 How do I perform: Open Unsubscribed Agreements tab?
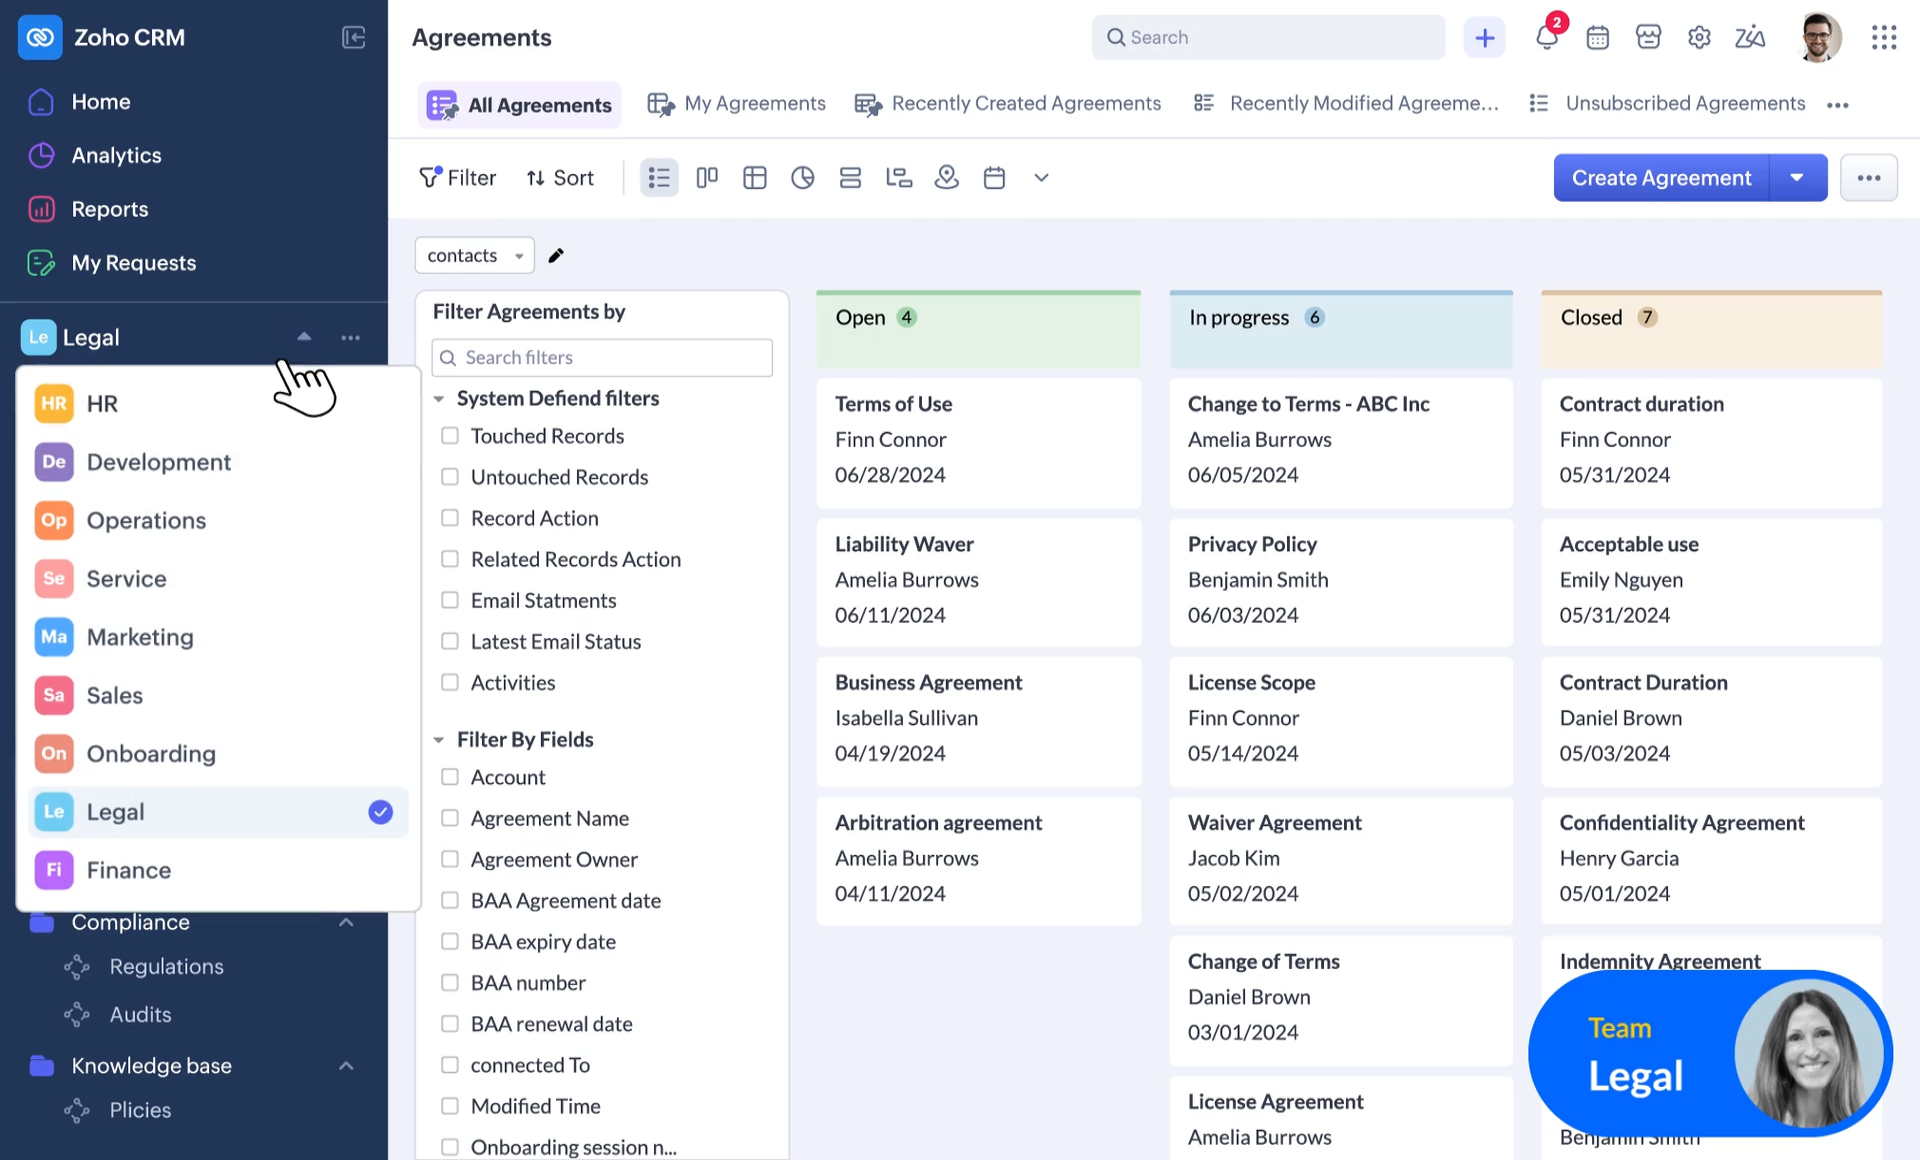point(1668,104)
